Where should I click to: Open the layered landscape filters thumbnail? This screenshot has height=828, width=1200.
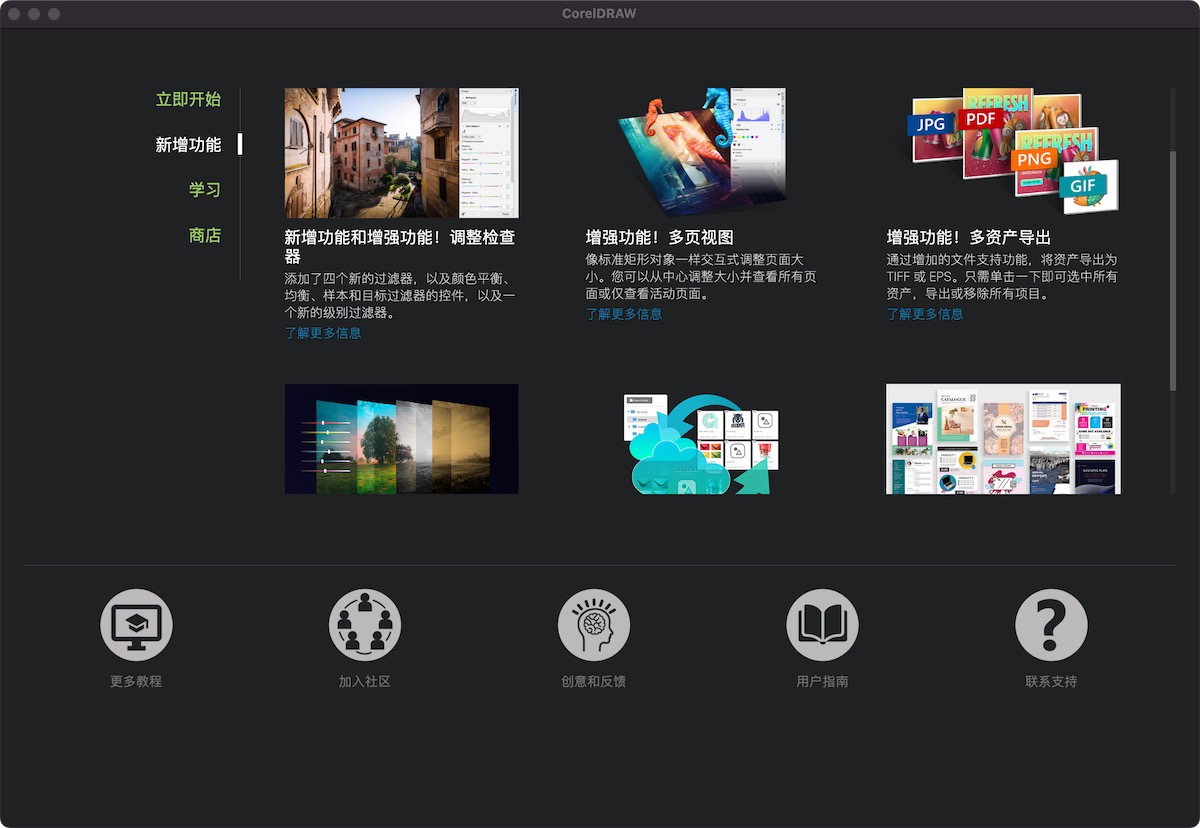pos(401,439)
